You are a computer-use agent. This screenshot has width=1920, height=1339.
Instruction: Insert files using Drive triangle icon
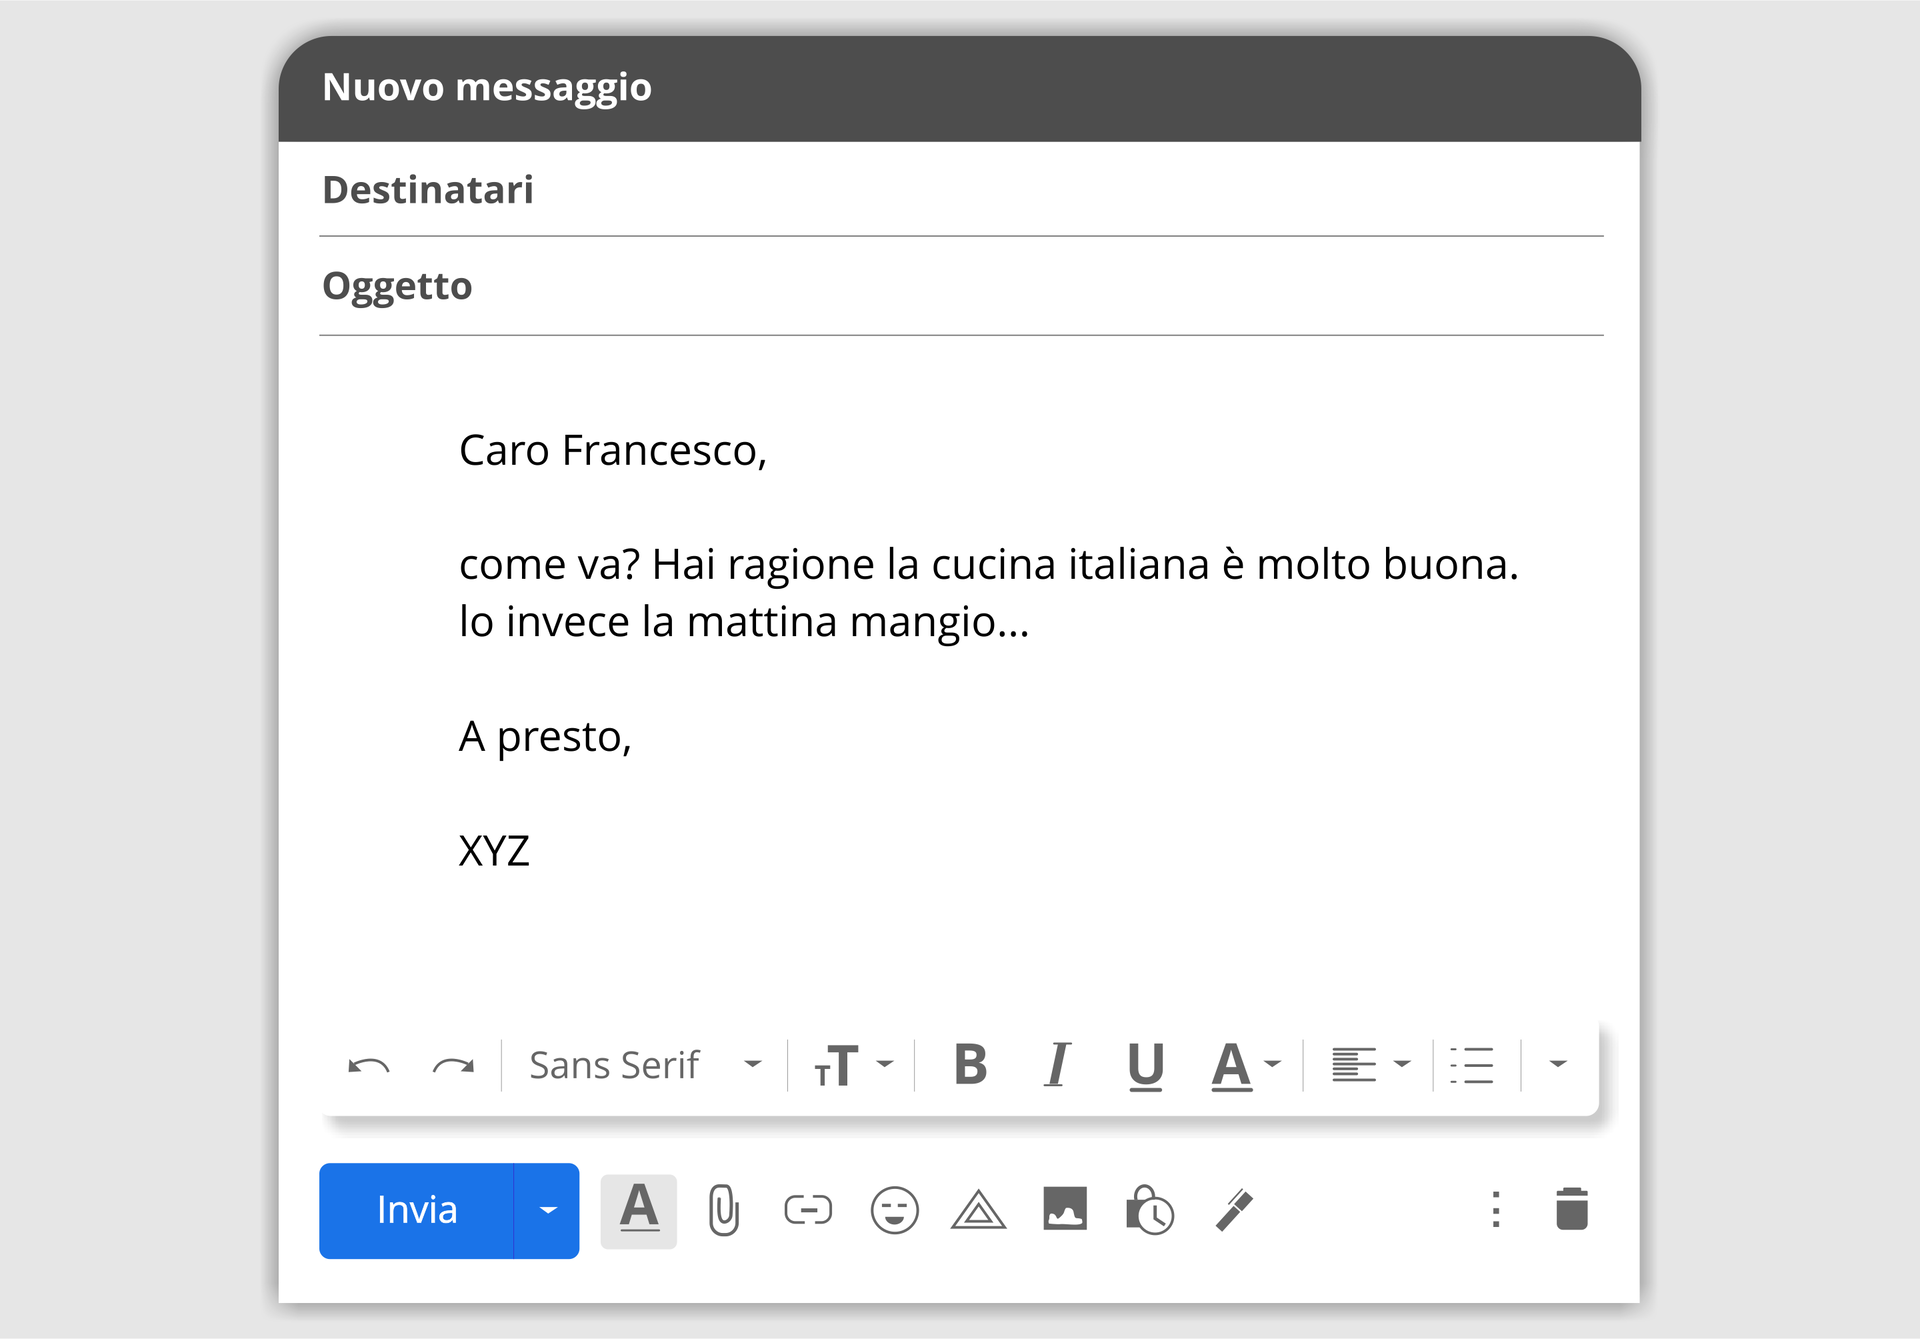(978, 1211)
